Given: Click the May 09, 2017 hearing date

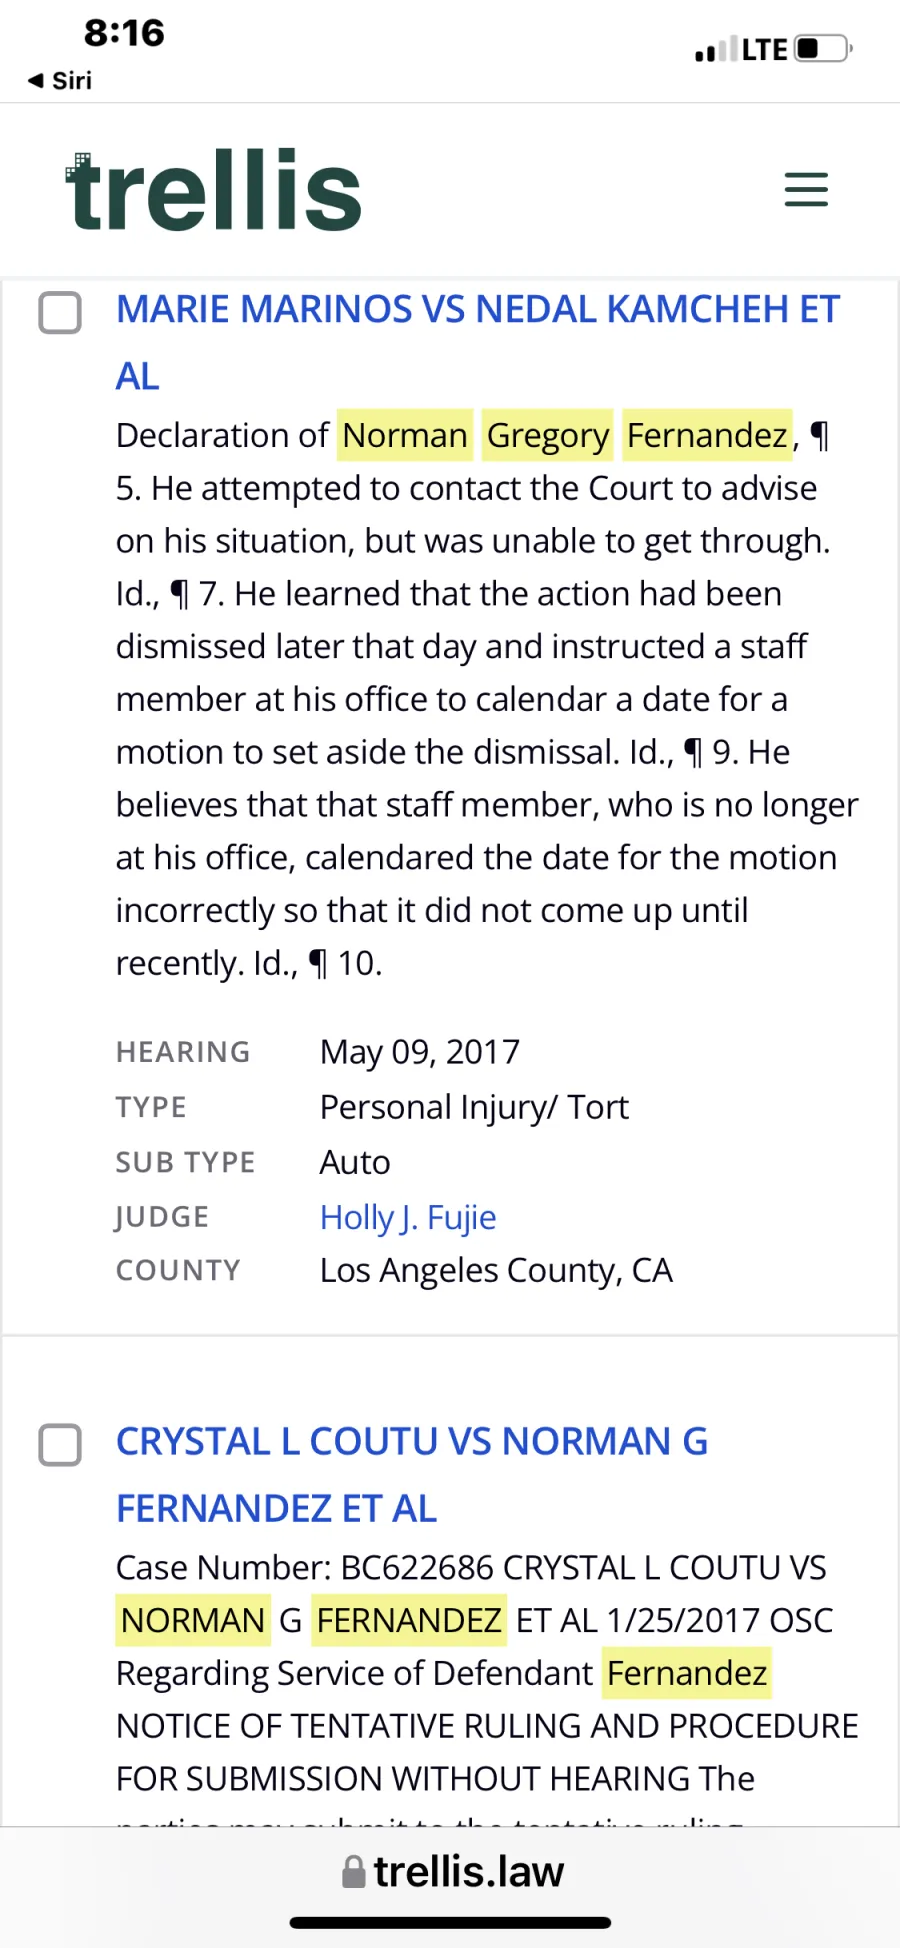Looking at the screenshot, I should click(x=420, y=1052).
